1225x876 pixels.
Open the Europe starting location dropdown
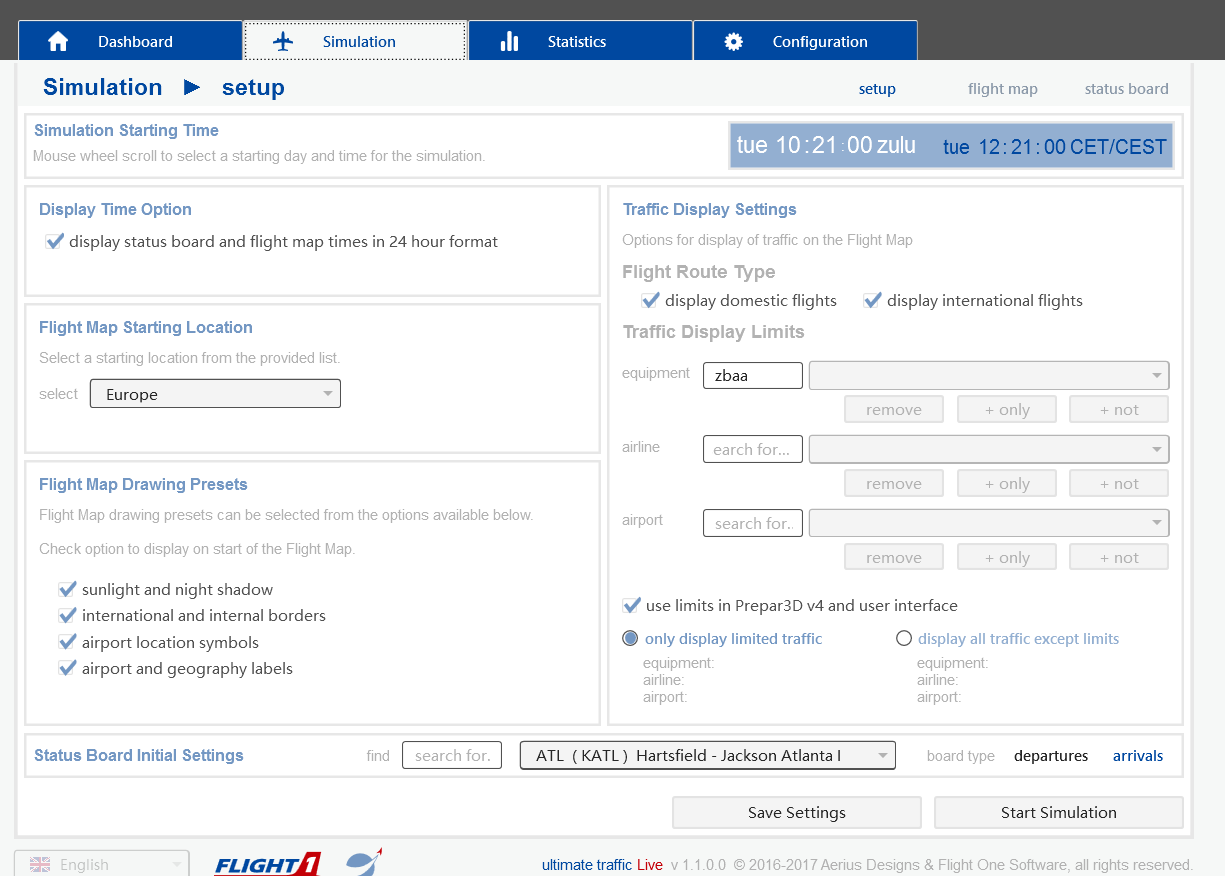pos(215,394)
